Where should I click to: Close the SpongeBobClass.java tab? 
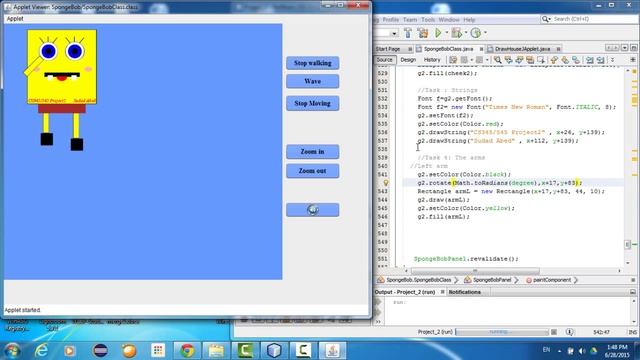[x=481, y=49]
